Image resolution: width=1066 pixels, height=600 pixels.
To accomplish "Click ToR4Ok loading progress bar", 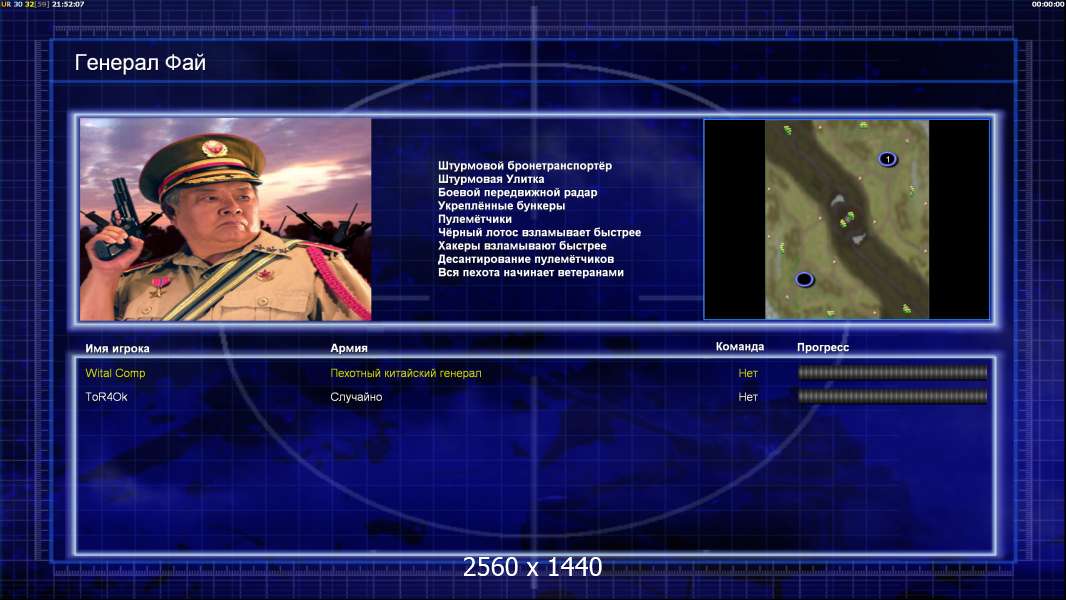I will (x=892, y=396).
